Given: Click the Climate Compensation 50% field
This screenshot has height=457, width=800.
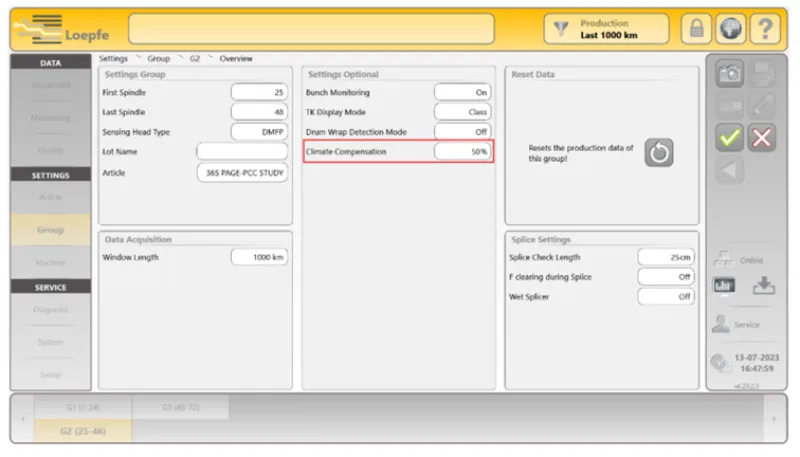Looking at the screenshot, I should [463, 152].
